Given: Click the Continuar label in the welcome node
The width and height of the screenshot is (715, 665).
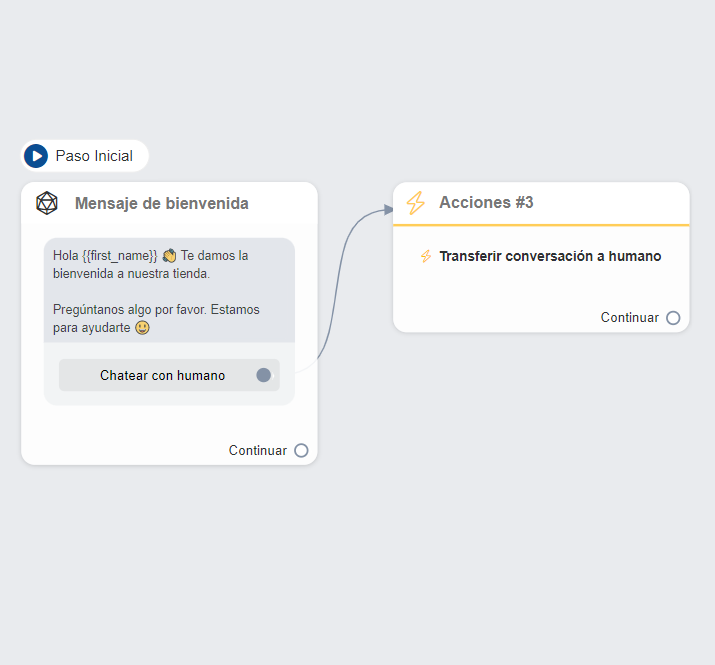Looking at the screenshot, I should coord(257,451).
